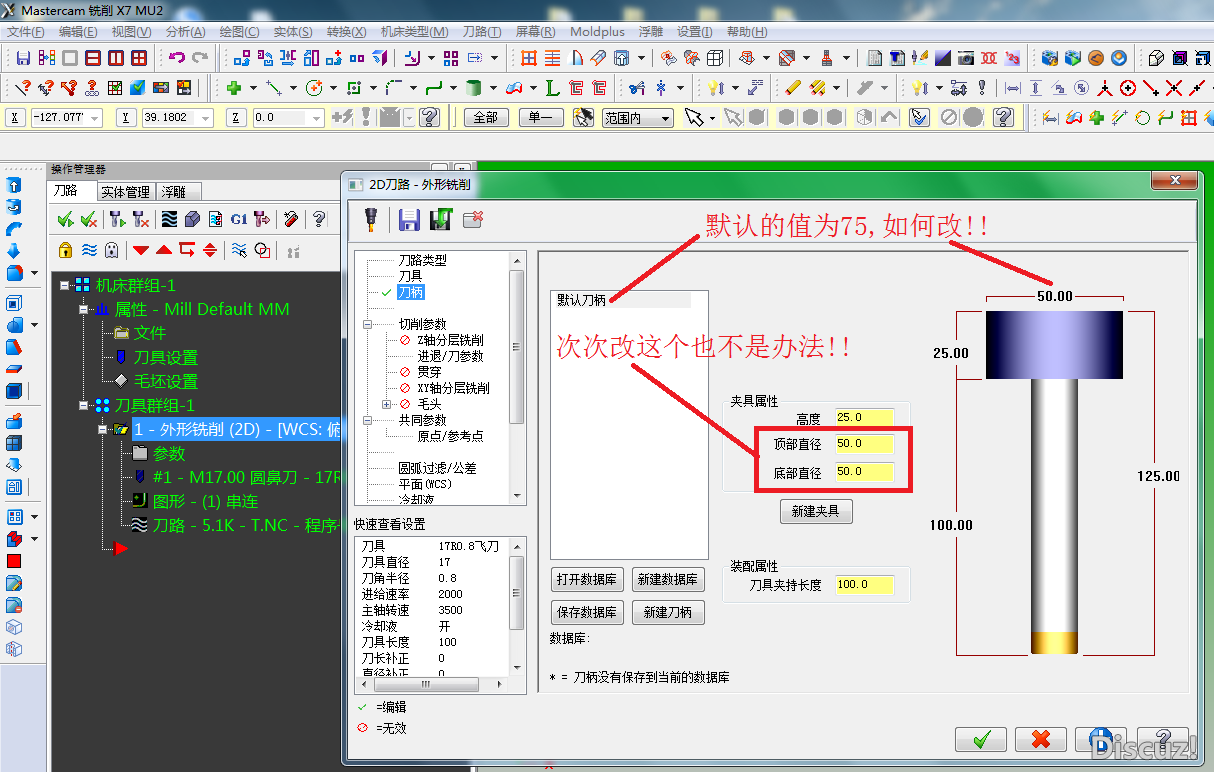Image resolution: width=1214 pixels, height=772 pixels.
Task: Open 绘图(C) menu
Action: 238,32
